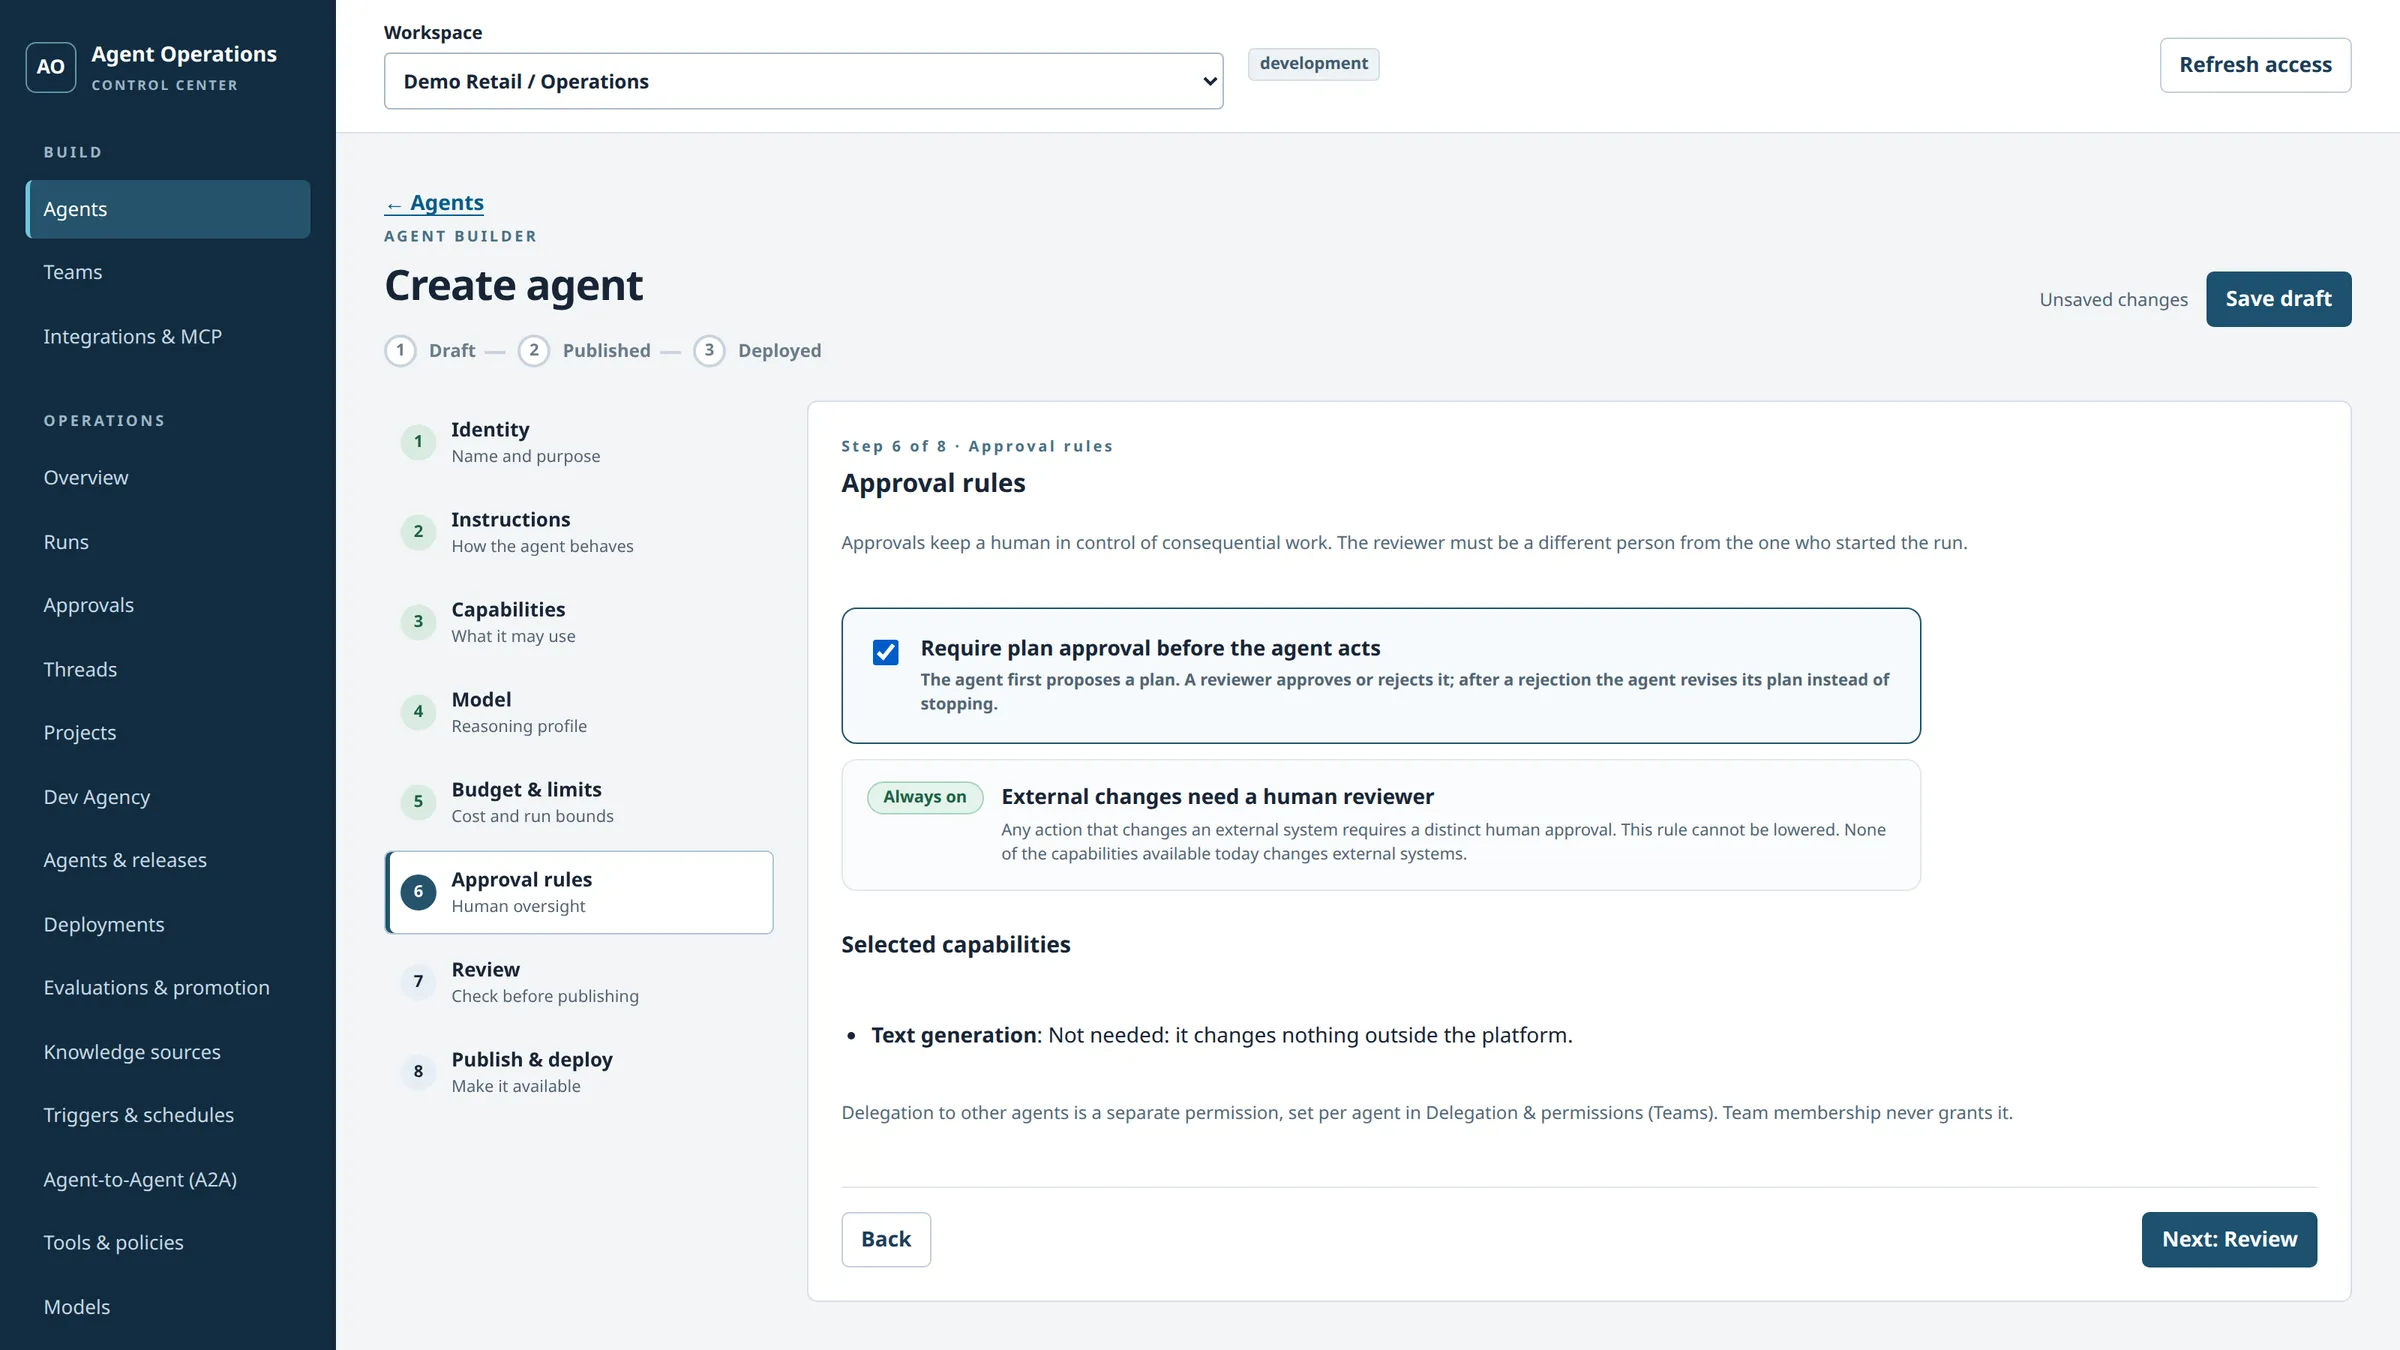Viewport: 2400px width, 1350px height.
Task: Click the Deployed stage circle marker
Action: click(709, 350)
